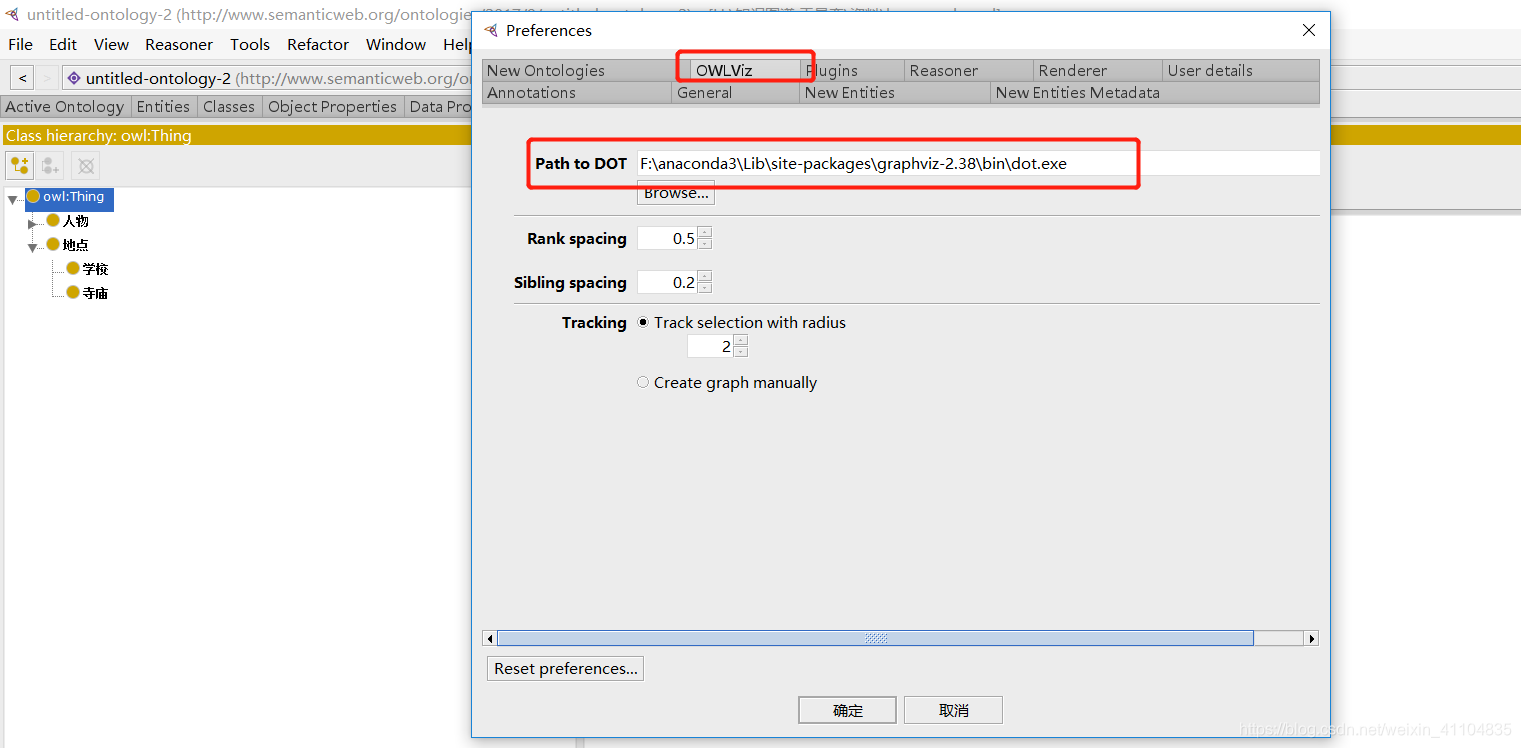
Task: Select Track selection with radius option
Action: point(643,322)
